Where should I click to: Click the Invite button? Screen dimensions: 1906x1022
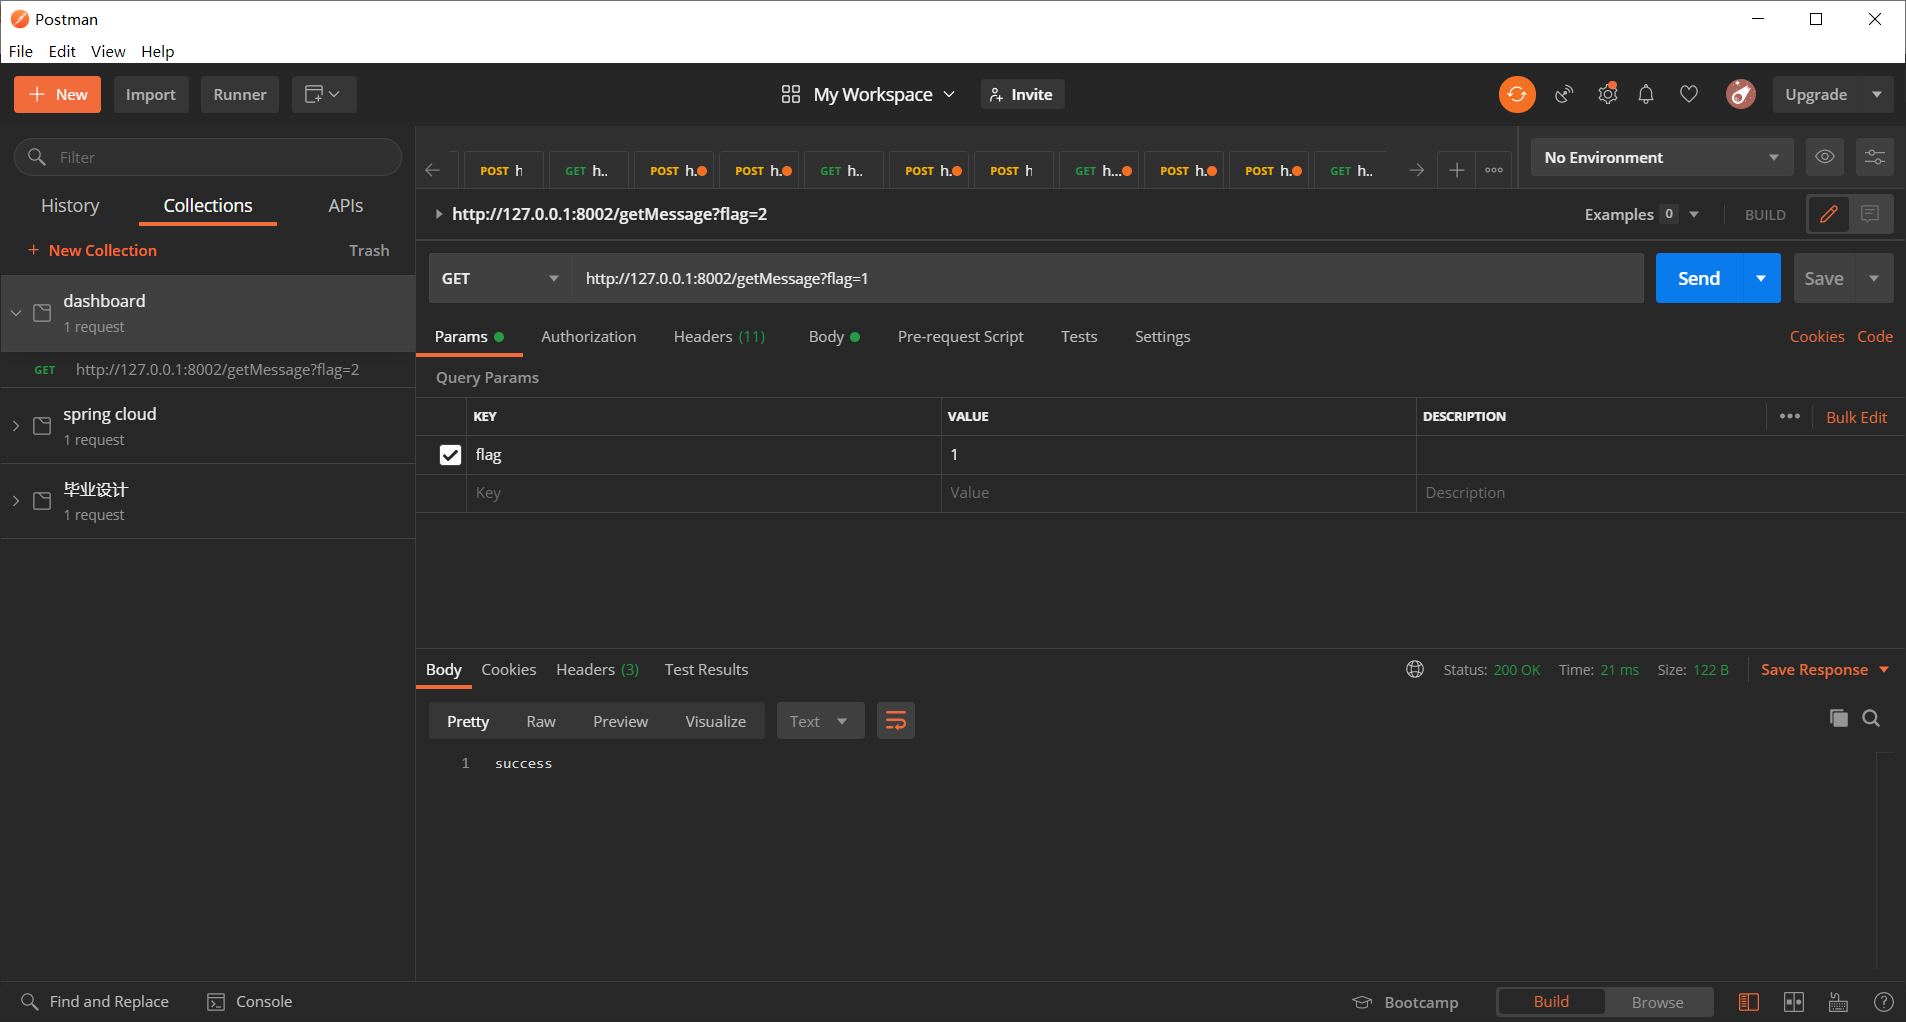coord(1022,94)
